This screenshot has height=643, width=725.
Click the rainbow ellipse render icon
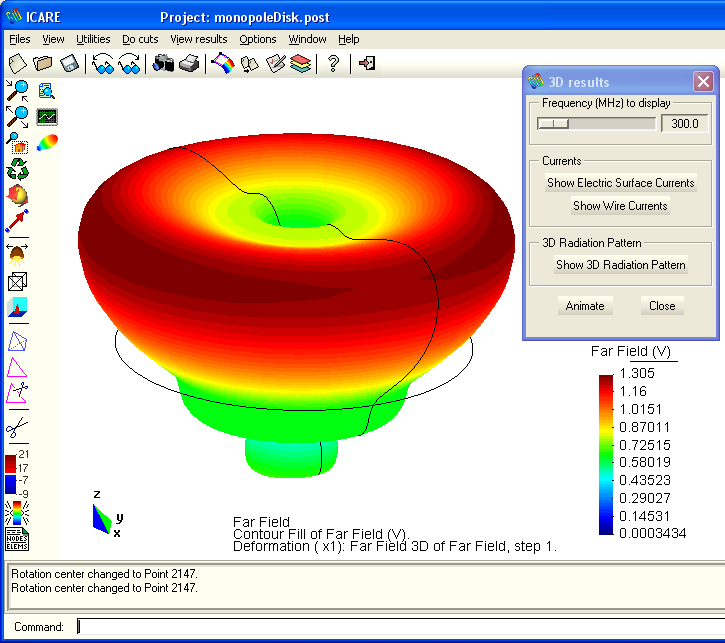pyautogui.click(x=47, y=142)
